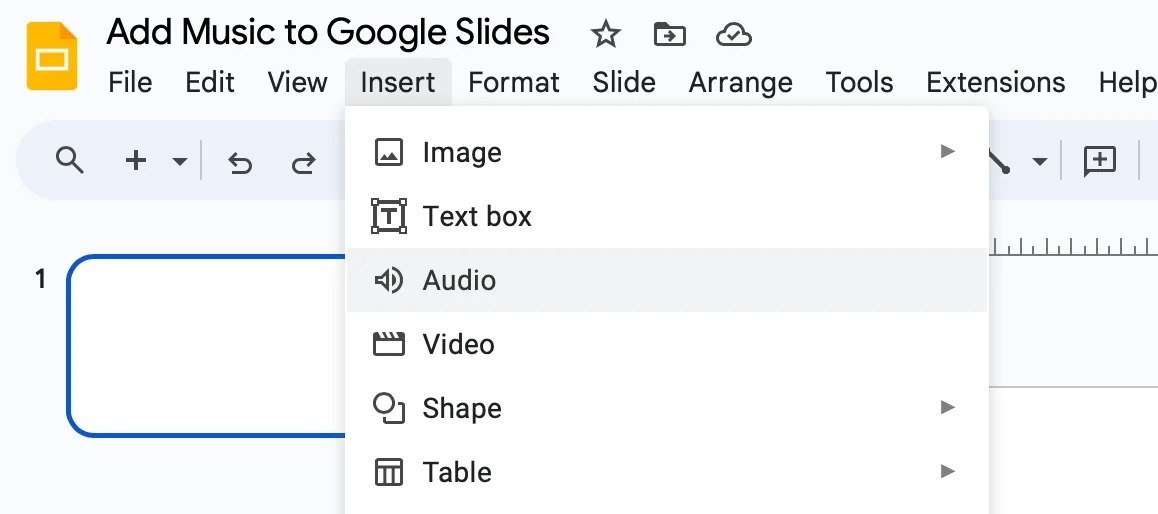Open the Help menu
Screen dimensions: 1158x514
click(1128, 82)
